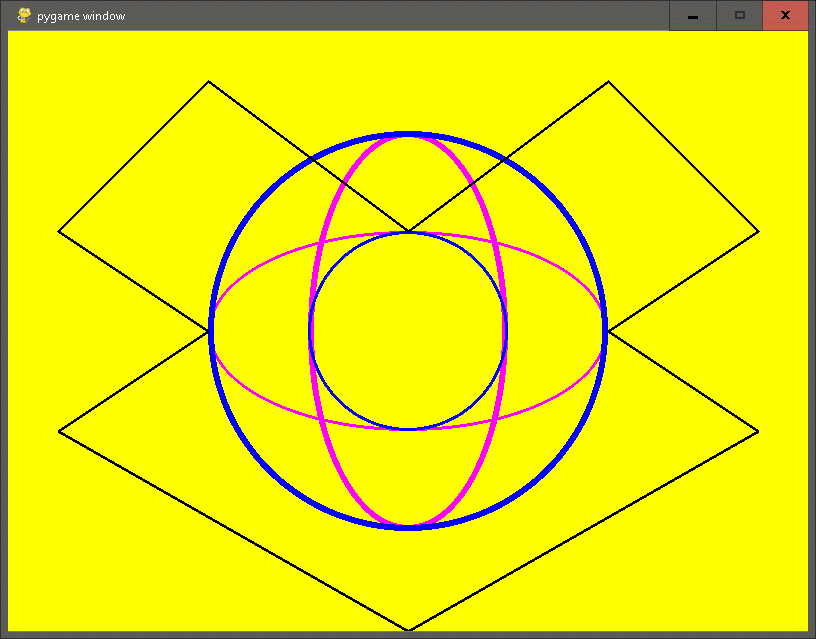Minimize the pygame window
The image size is (816, 639).
click(x=693, y=16)
